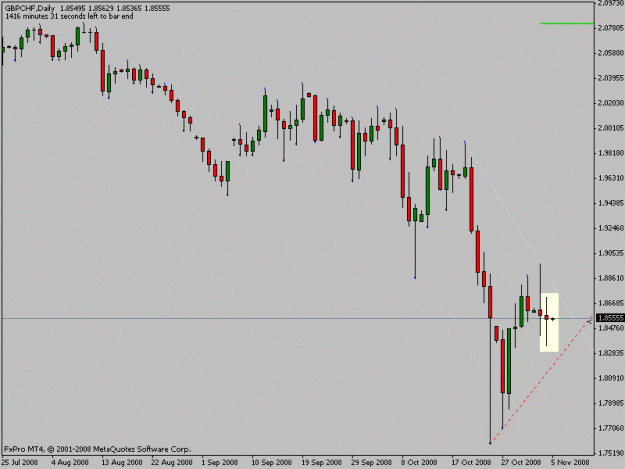Click the 17 Oct 2008 date label
Viewport: 625px width, 469px height.
[x=471, y=463]
